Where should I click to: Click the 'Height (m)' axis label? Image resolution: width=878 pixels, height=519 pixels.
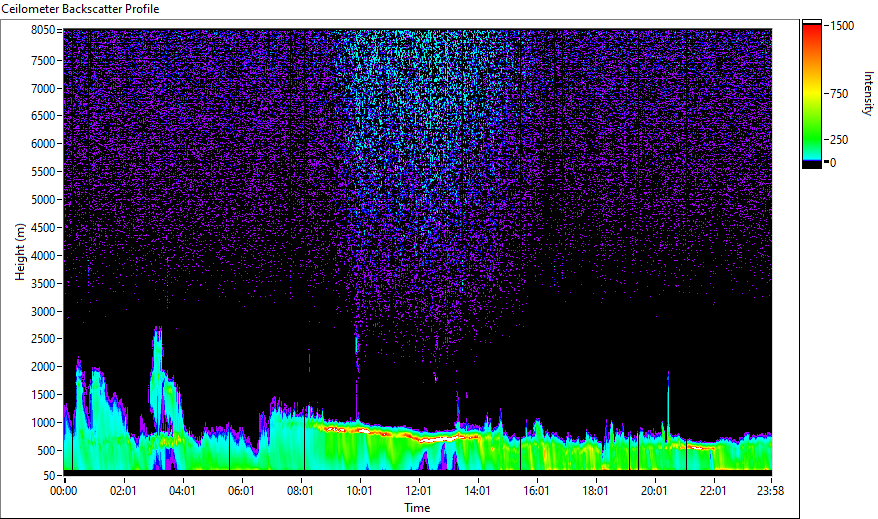tap(20, 252)
